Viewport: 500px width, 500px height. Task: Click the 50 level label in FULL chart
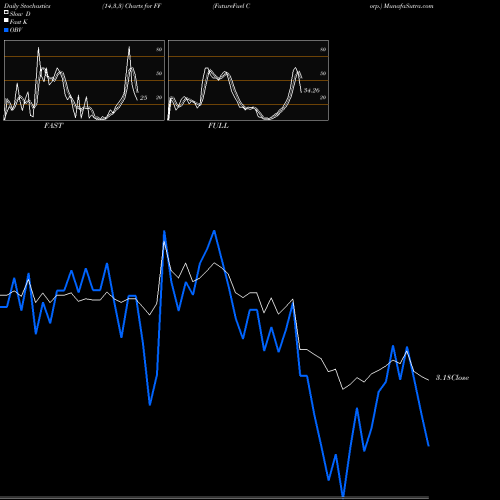tap(323, 74)
